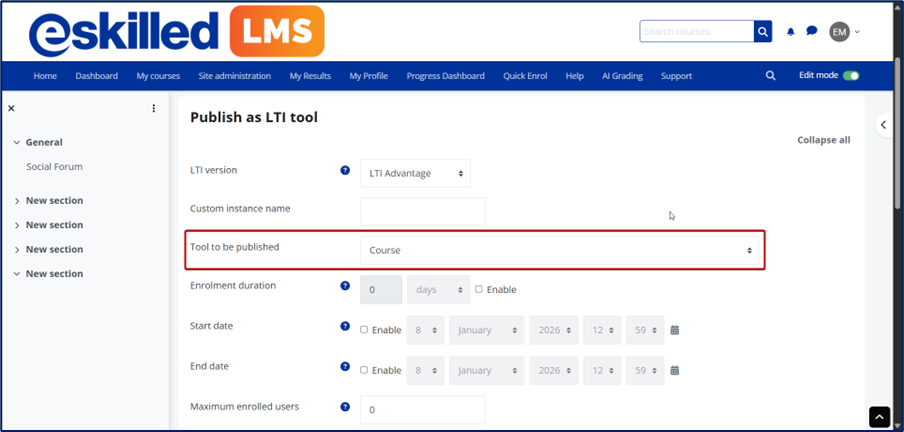
Task: Click the navbar search magnifier icon
Action: click(x=770, y=75)
